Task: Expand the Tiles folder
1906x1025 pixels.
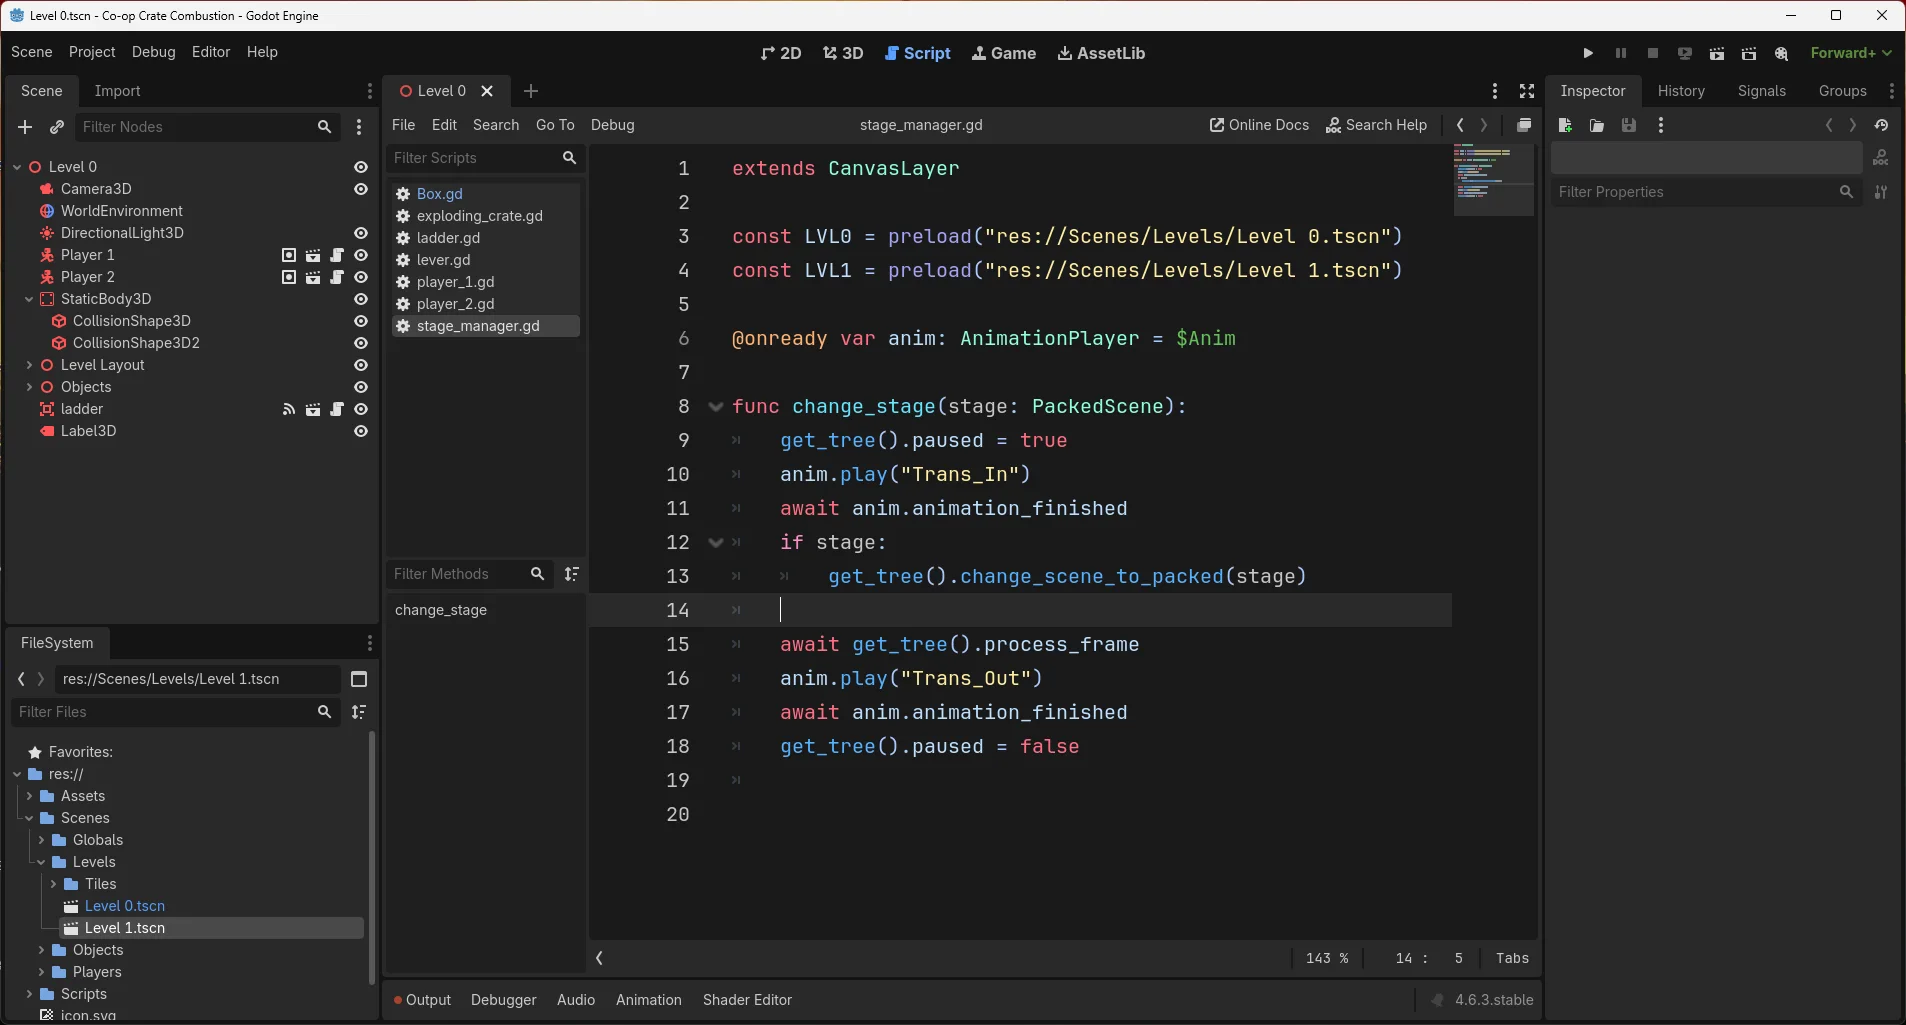Action: (x=53, y=884)
